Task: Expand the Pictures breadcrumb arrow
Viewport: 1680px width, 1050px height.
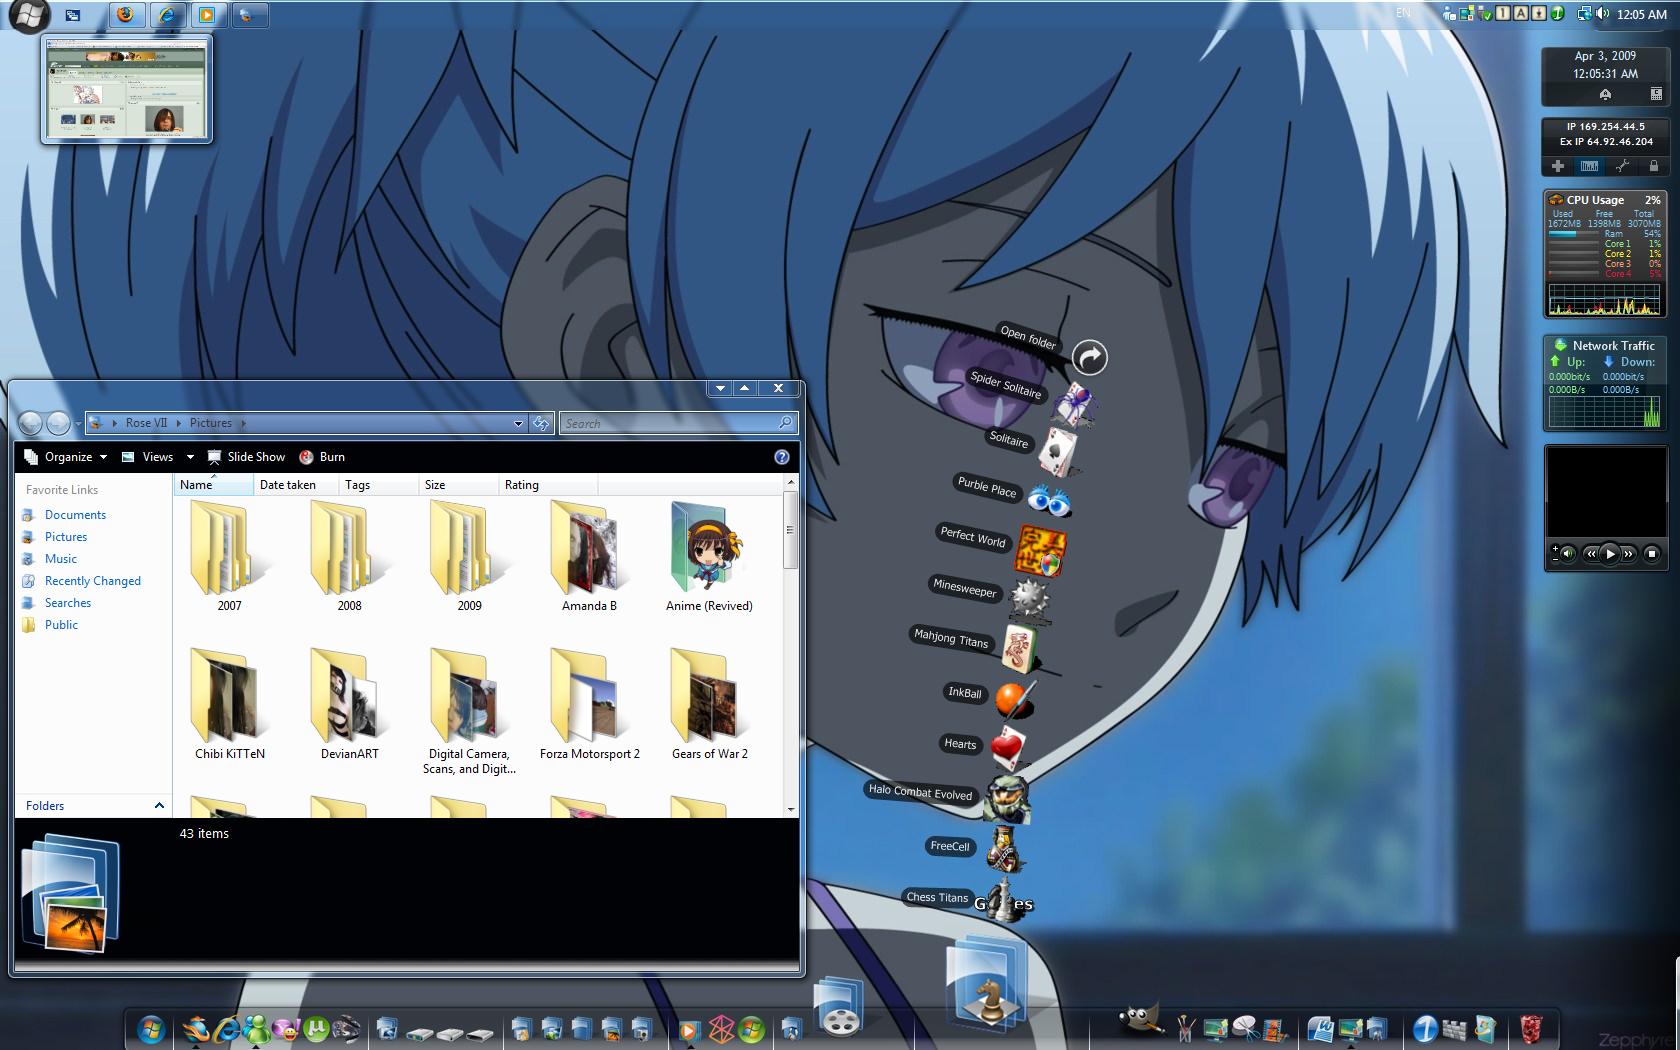Action: (x=243, y=423)
